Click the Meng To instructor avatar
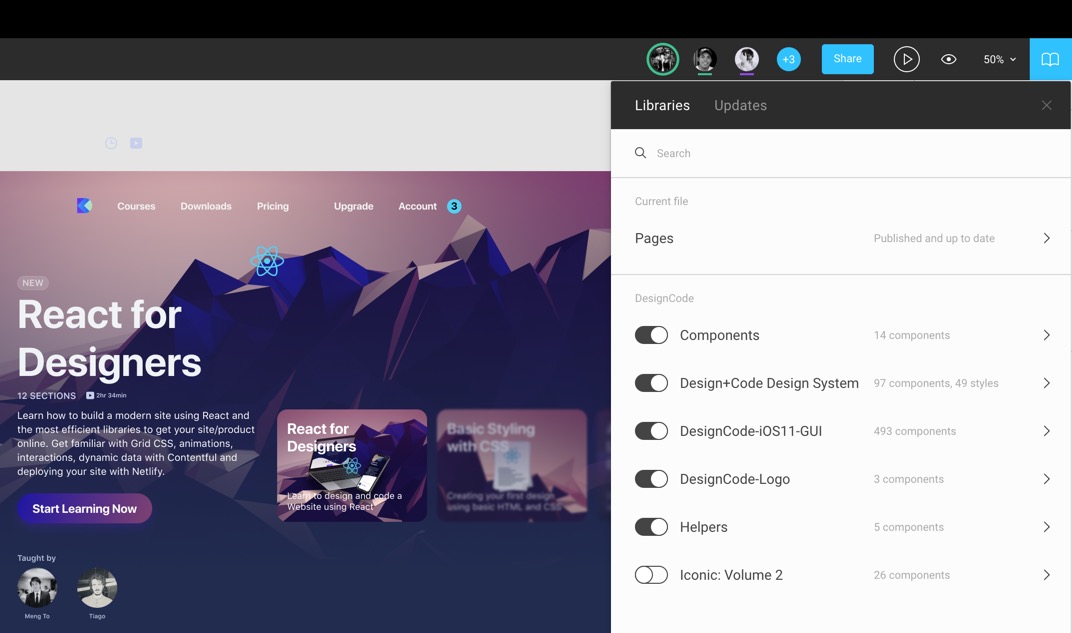Image resolution: width=1072 pixels, height=633 pixels. (x=37, y=588)
